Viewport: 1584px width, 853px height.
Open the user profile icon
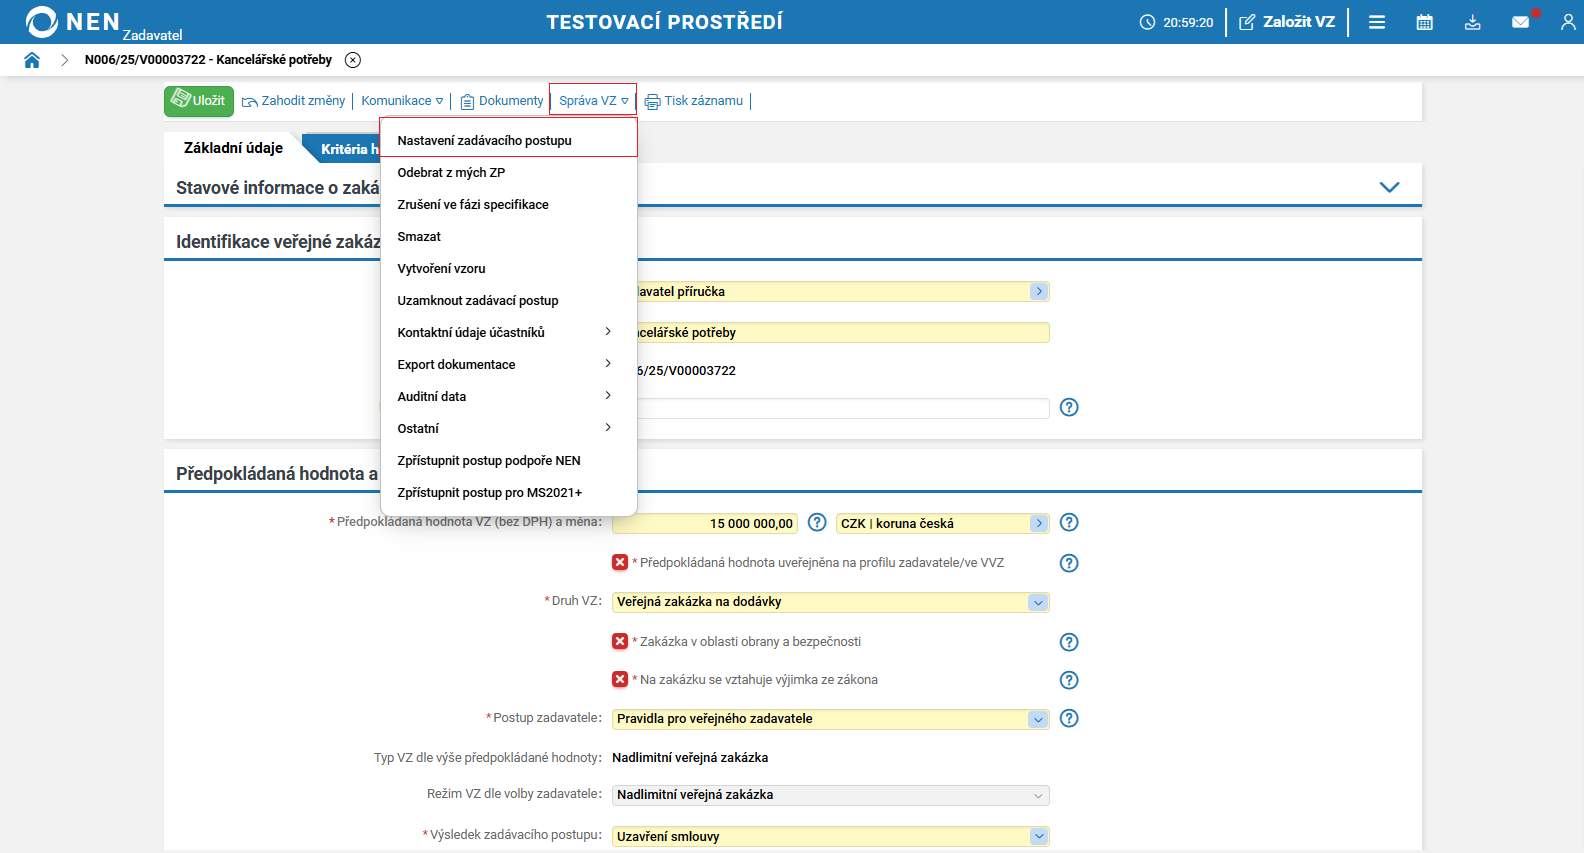[1567, 22]
